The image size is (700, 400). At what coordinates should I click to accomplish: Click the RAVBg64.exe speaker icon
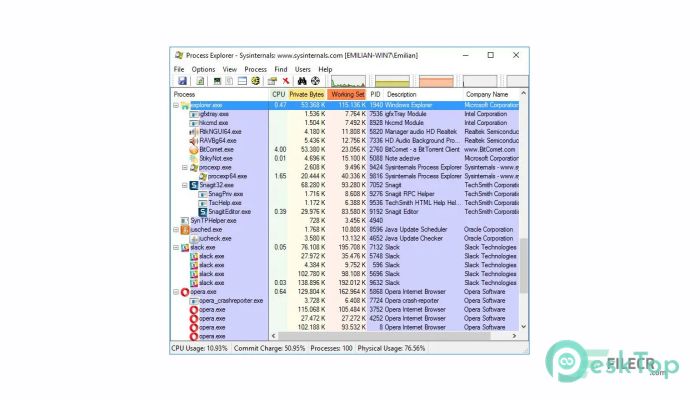click(x=194, y=141)
